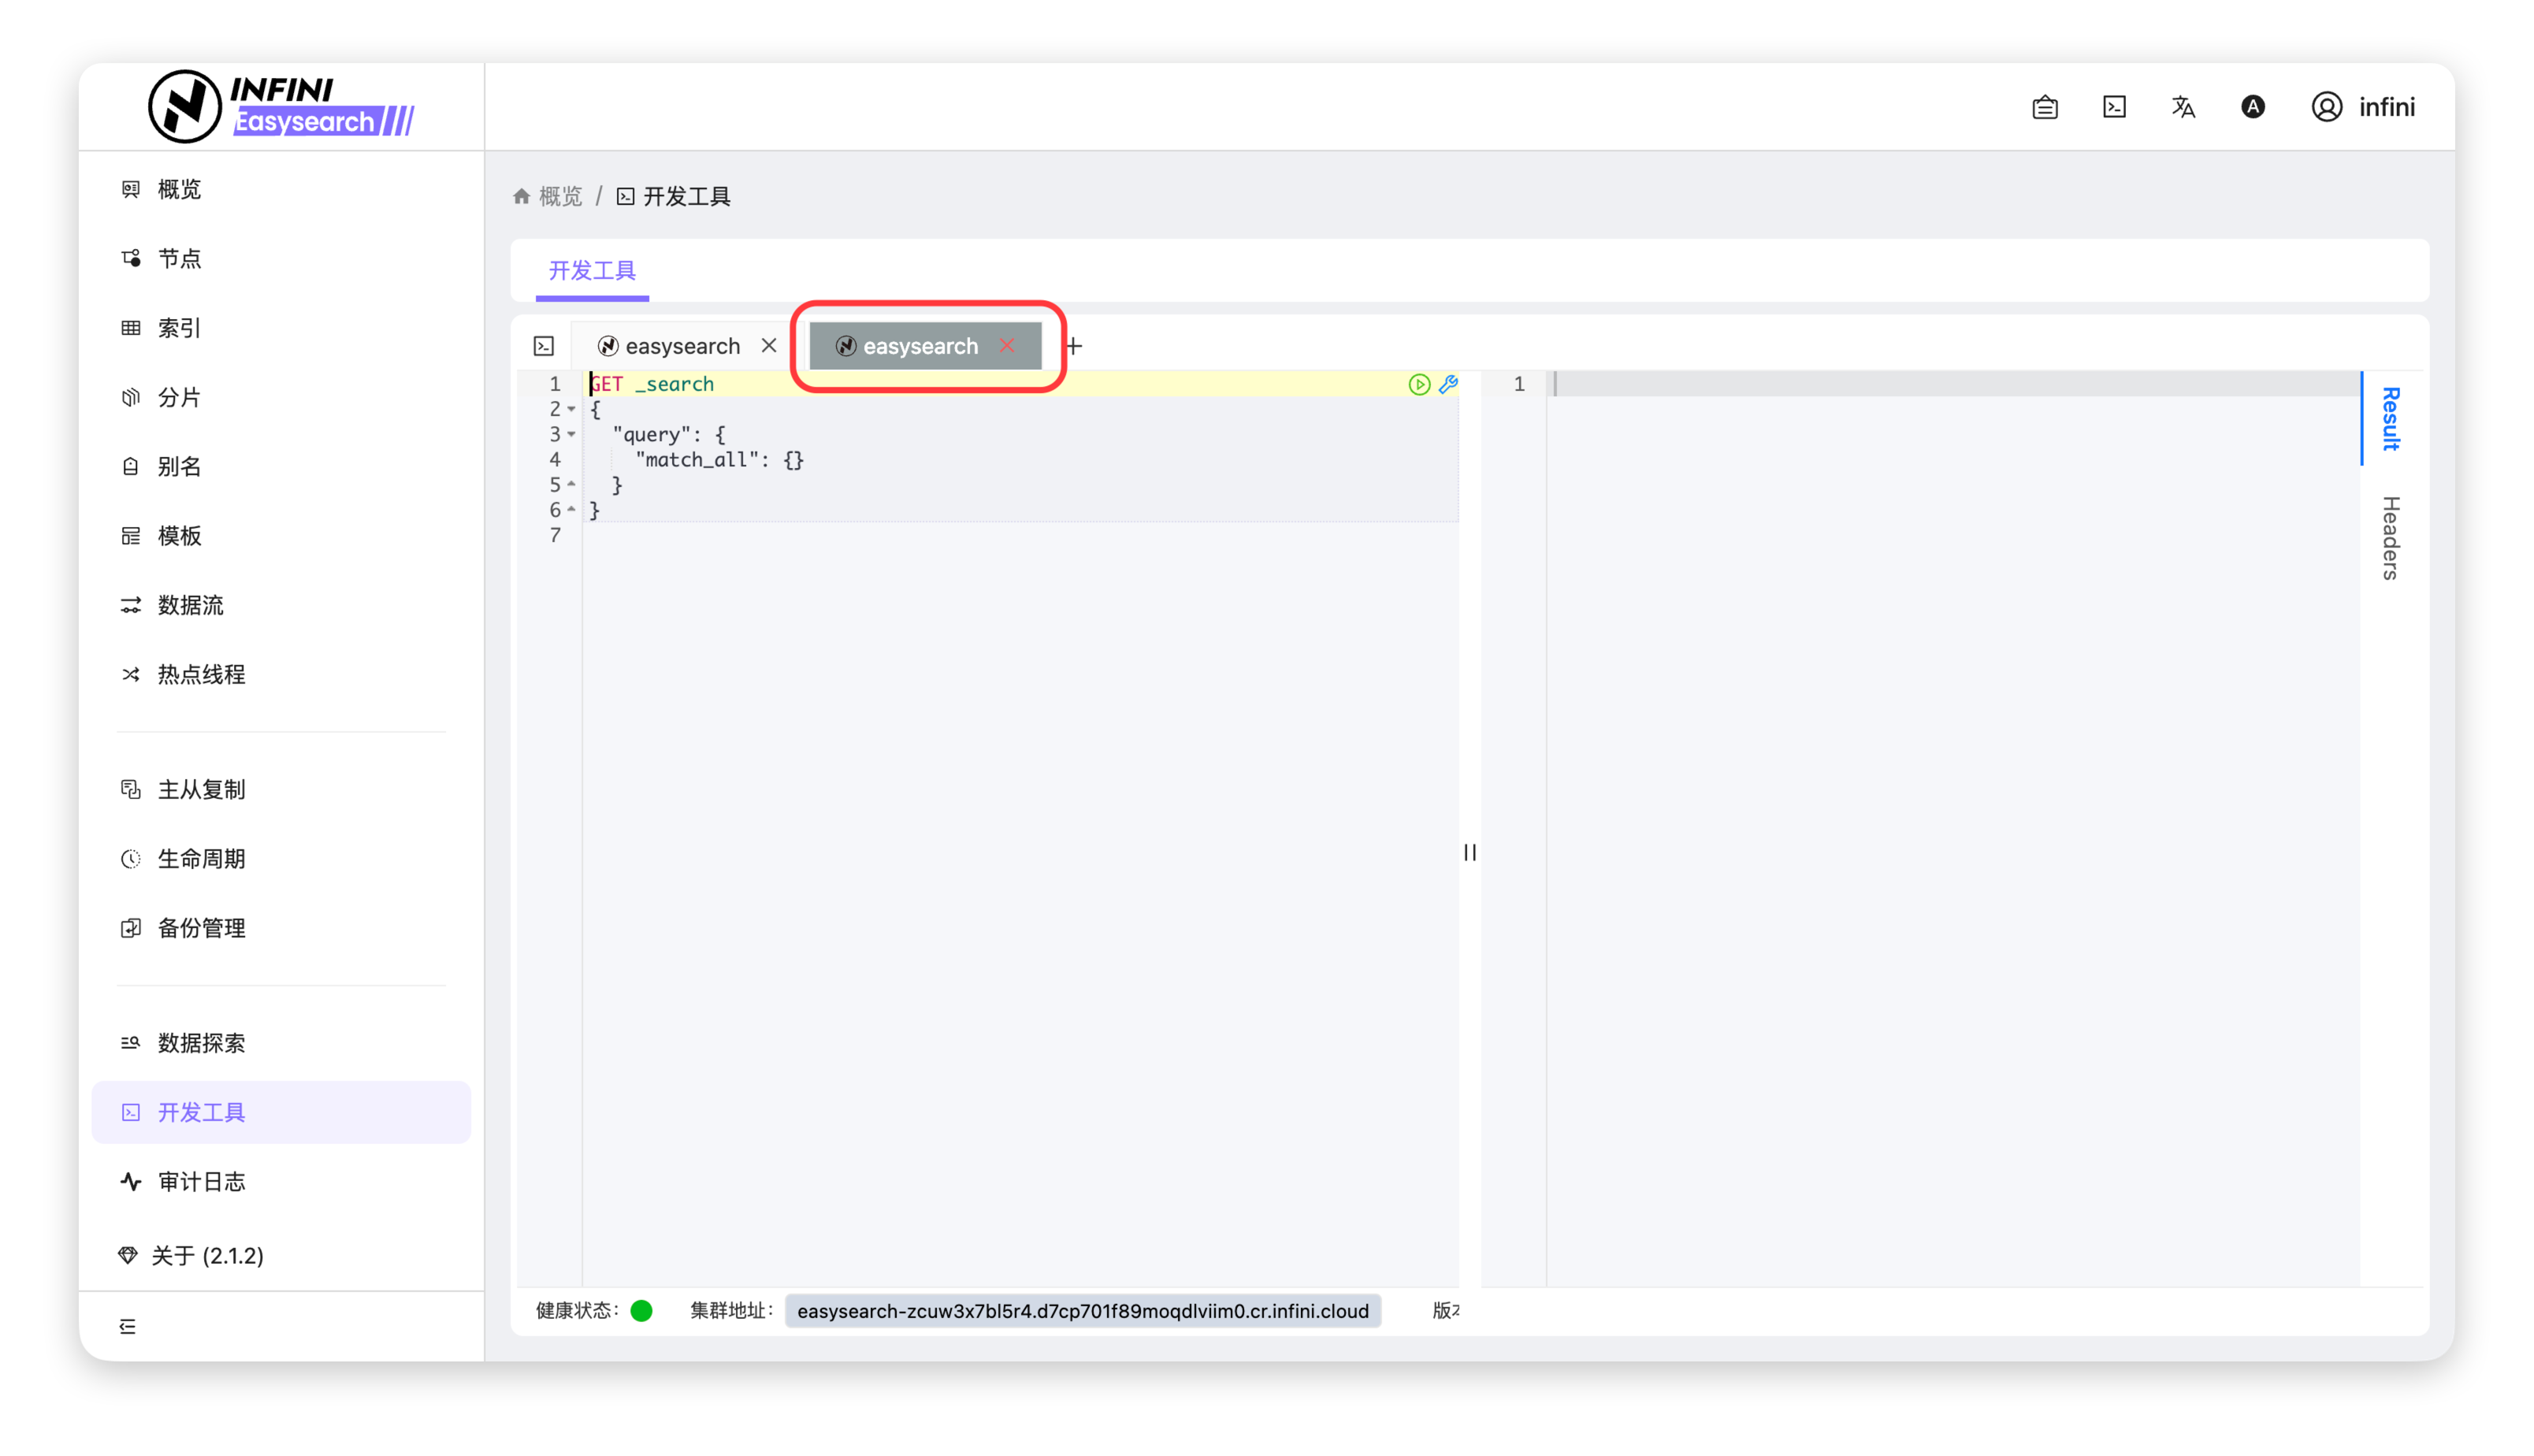Click fold arrow on line 6
The height and width of the screenshot is (1456, 2534).
click(572, 510)
